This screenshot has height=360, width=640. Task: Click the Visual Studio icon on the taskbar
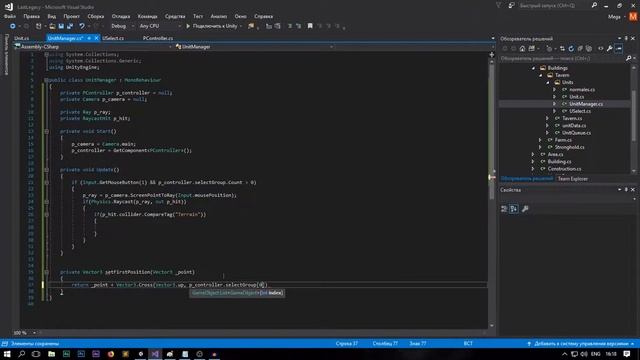pyautogui.click(x=155, y=354)
